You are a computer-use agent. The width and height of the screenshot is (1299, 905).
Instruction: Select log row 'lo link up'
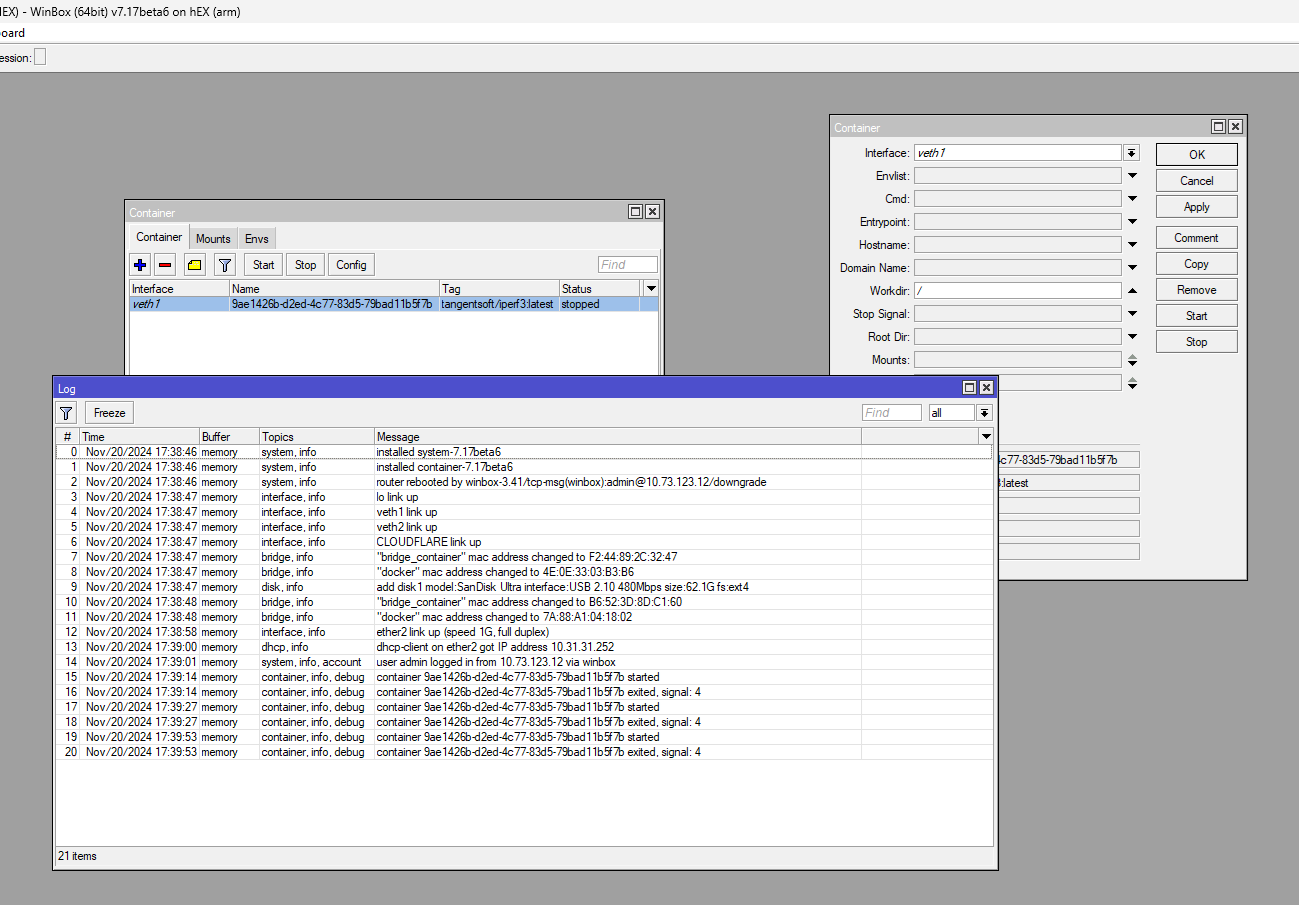(x=525, y=497)
